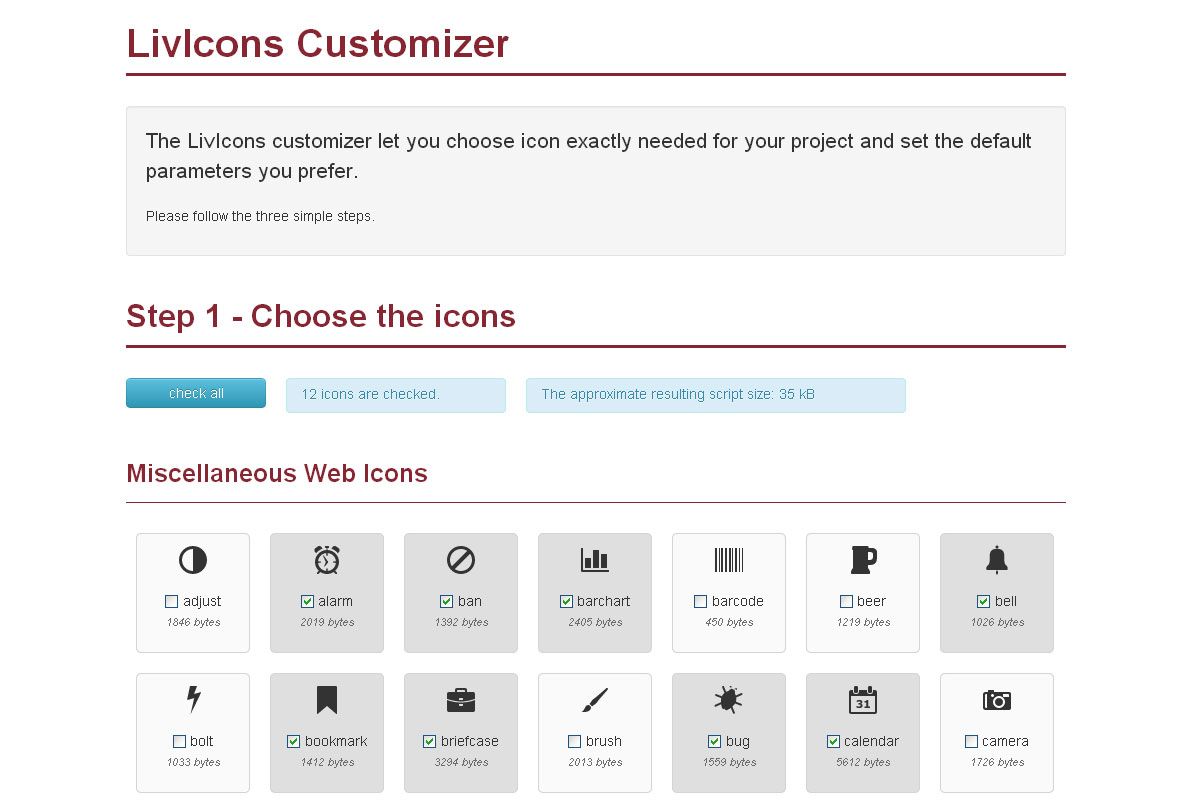Click the calendar icon
The width and height of the screenshot is (1200, 800).
(x=863, y=700)
